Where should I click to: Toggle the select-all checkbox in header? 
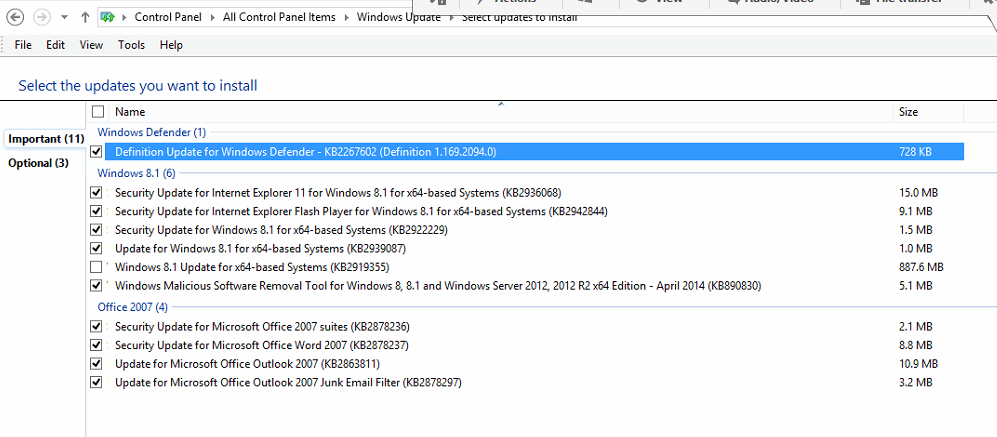tap(98, 112)
